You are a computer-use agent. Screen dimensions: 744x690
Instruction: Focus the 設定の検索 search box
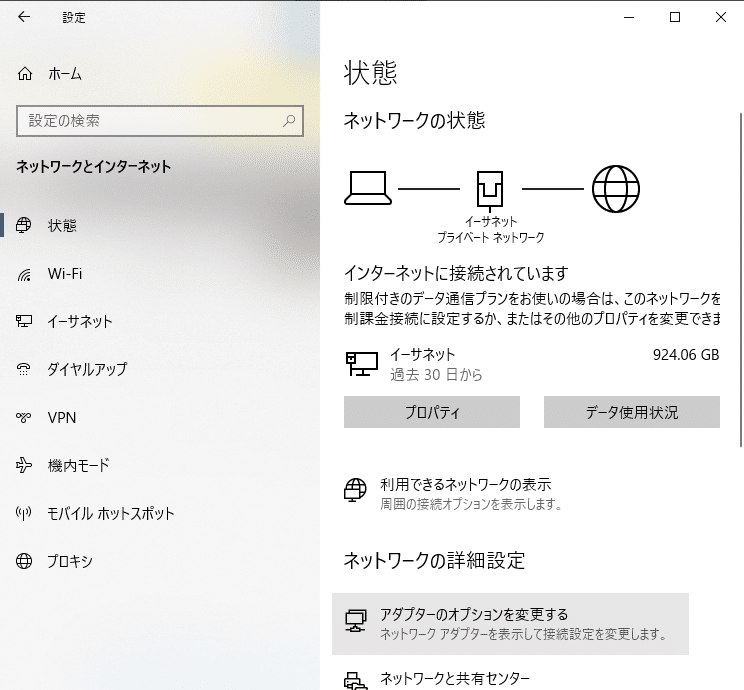[160, 121]
